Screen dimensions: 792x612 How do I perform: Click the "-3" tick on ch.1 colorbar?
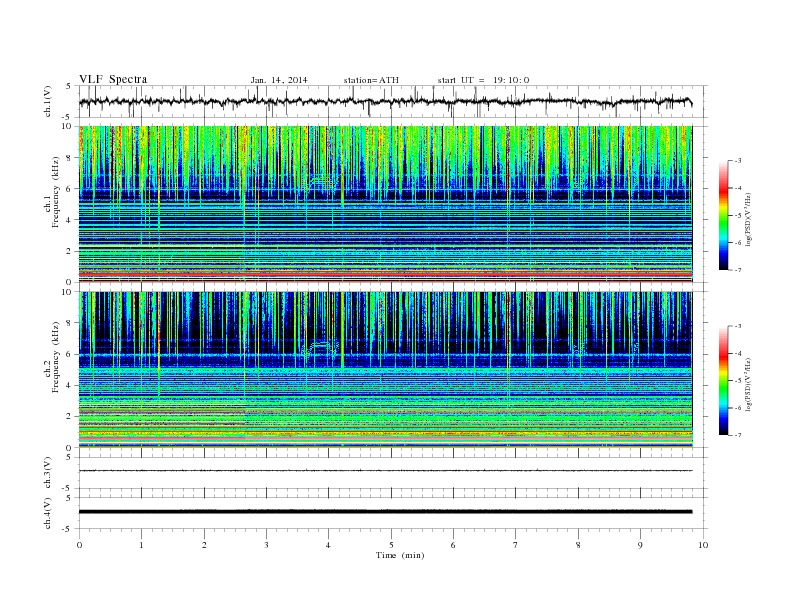pyautogui.click(x=738, y=161)
